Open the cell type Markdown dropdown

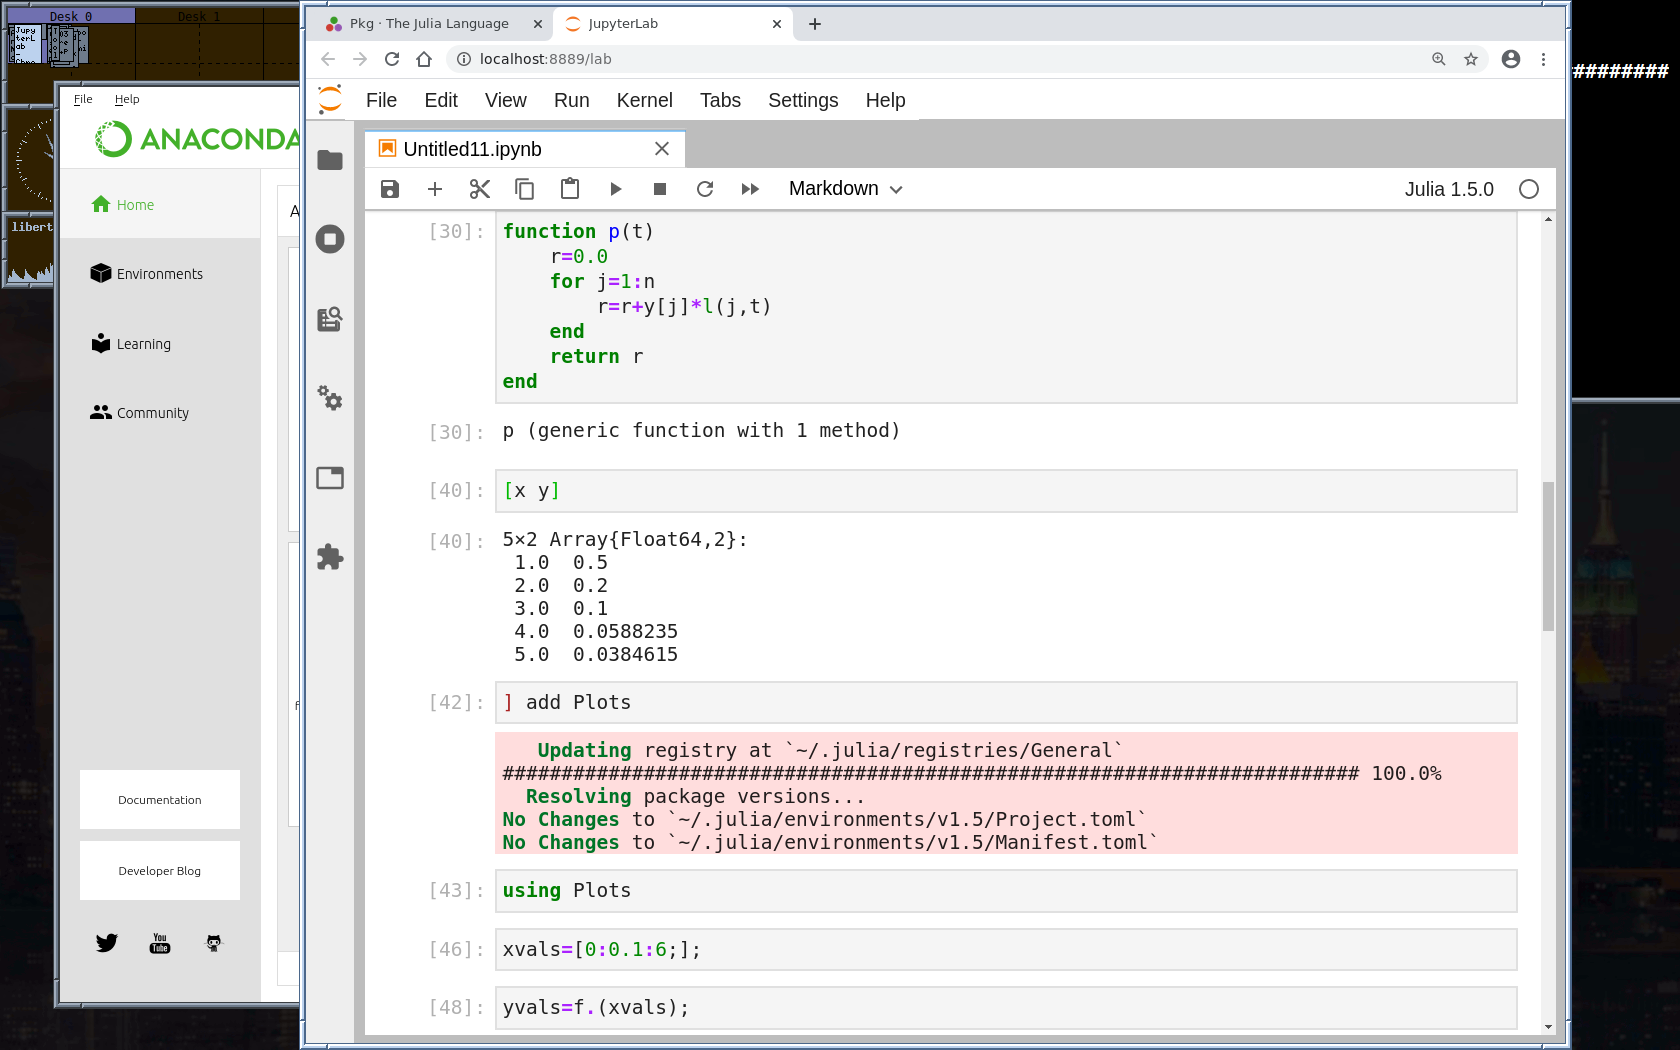tap(845, 189)
